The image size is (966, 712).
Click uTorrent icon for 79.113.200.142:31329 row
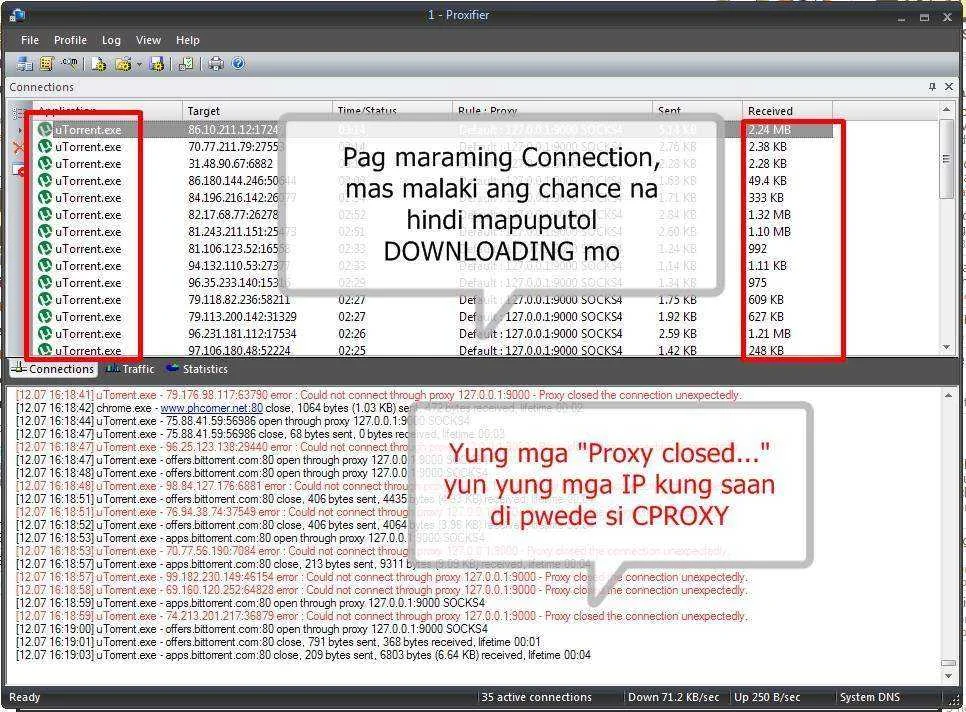(x=44, y=317)
